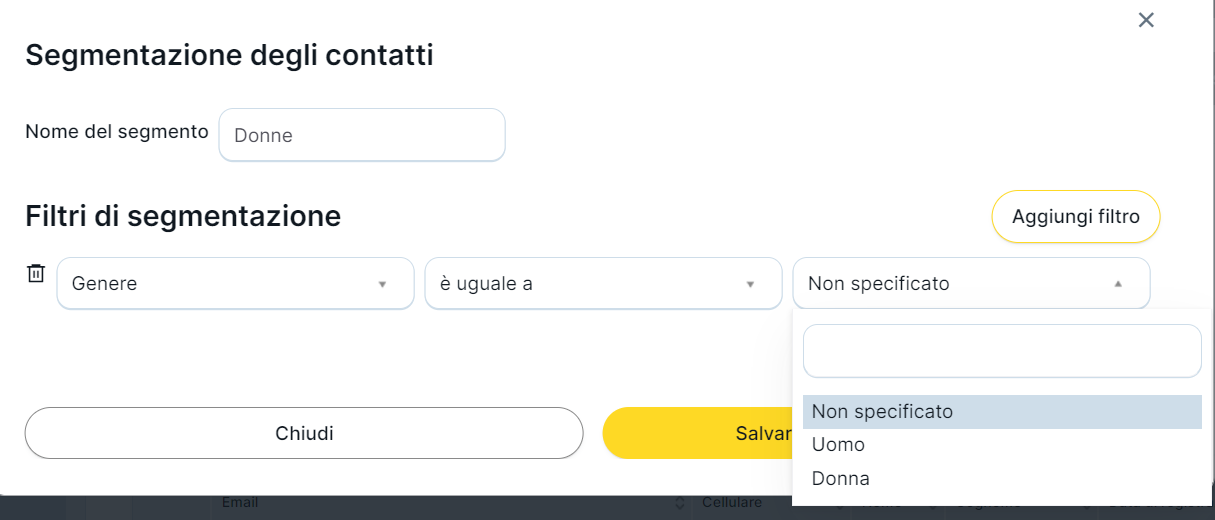The width and height of the screenshot is (1215, 520).
Task: Click the Cellulare column header in background table
Action: click(732, 503)
